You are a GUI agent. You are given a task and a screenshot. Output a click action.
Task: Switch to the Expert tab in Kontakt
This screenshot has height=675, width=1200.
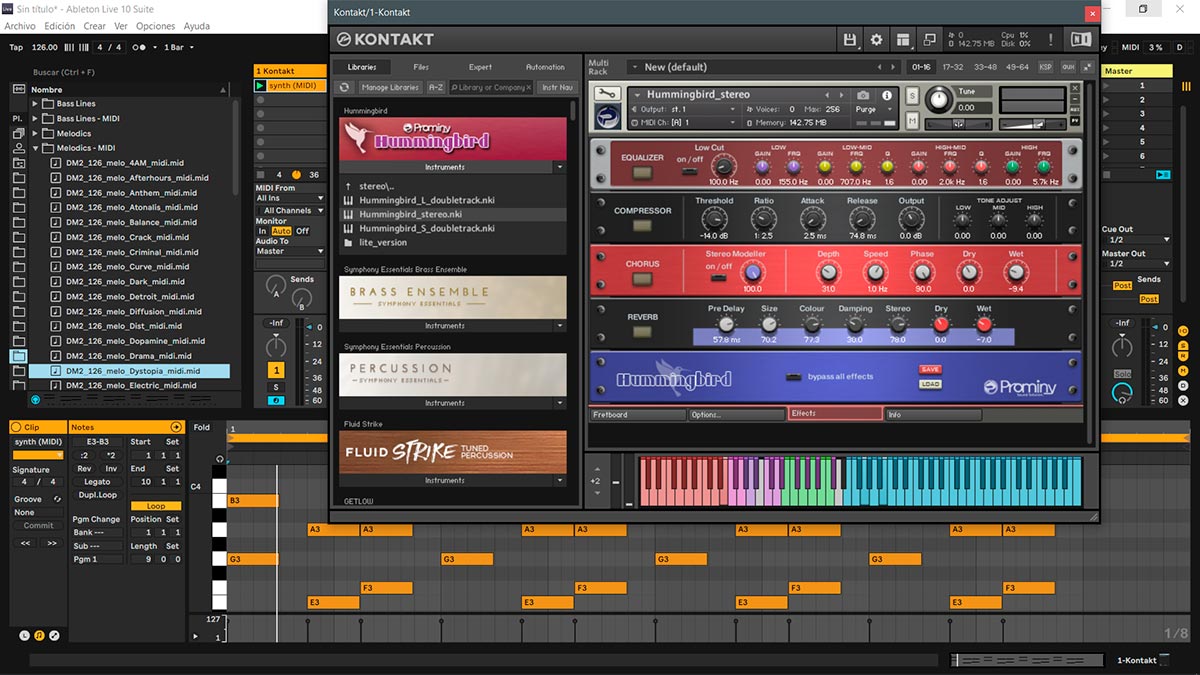point(481,67)
